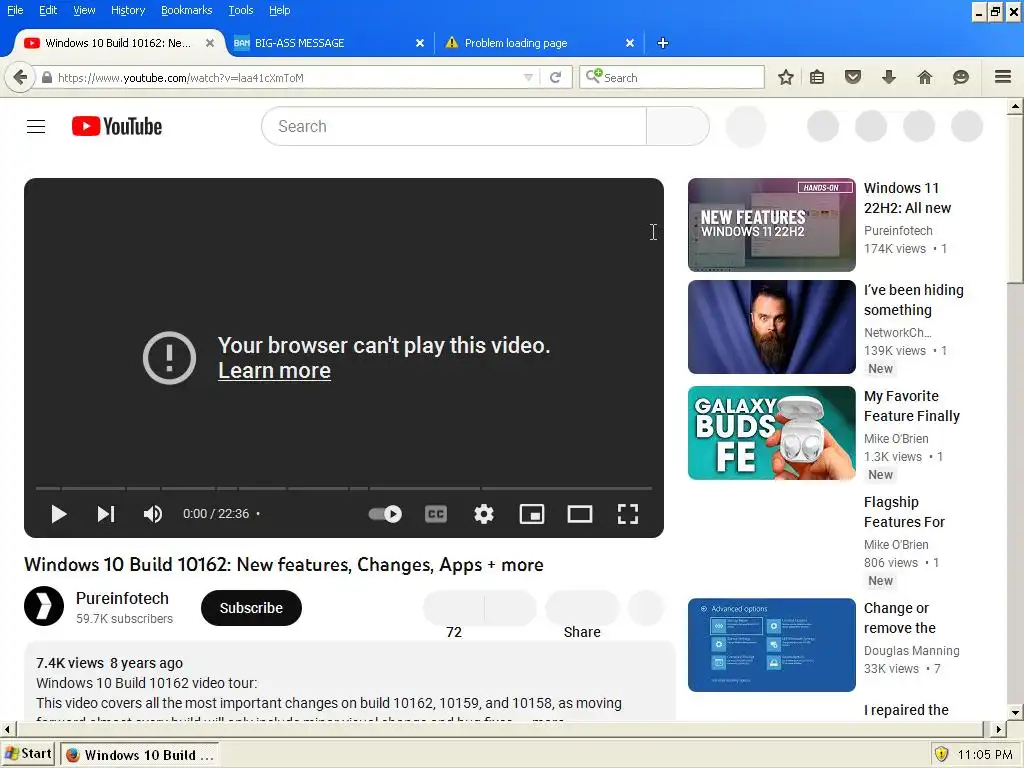Show bookmarks list icon in toolbar
The width and height of the screenshot is (1024, 768).
coord(817,78)
